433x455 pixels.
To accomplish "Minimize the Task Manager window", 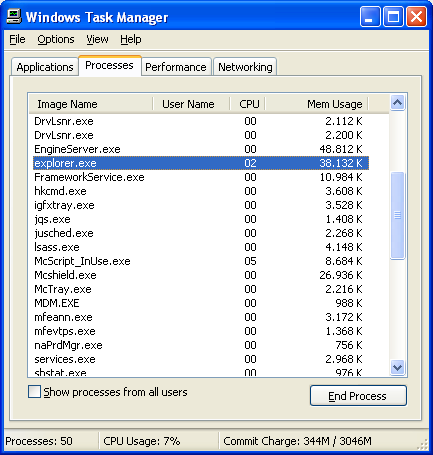I will pyautogui.click(x=370, y=16).
